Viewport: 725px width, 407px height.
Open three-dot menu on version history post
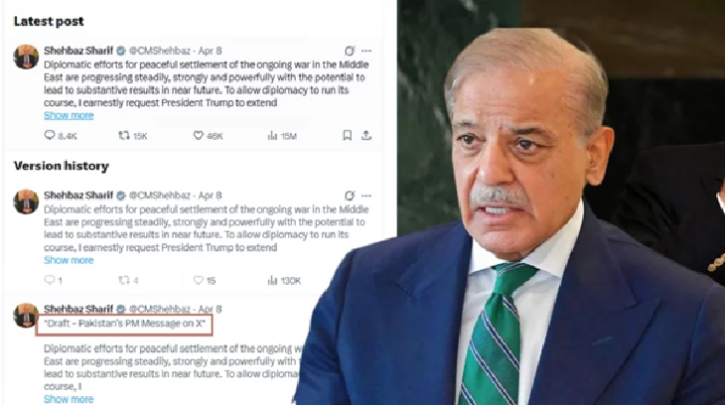coord(367,195)
